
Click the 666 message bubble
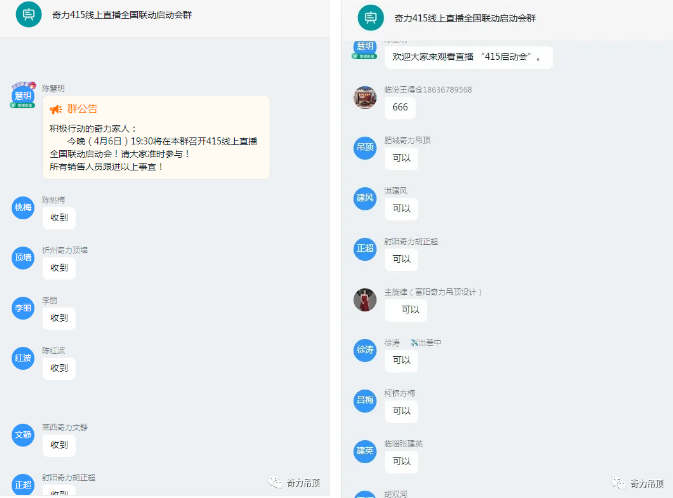point(400,107)
